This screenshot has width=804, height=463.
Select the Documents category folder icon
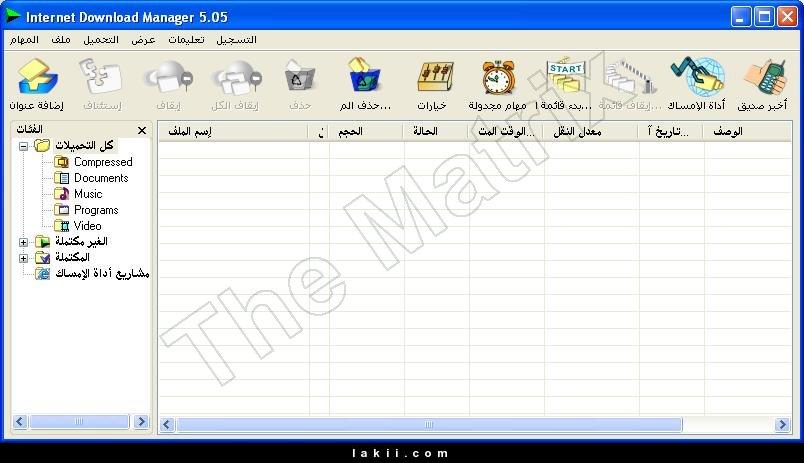click(62, 178)
